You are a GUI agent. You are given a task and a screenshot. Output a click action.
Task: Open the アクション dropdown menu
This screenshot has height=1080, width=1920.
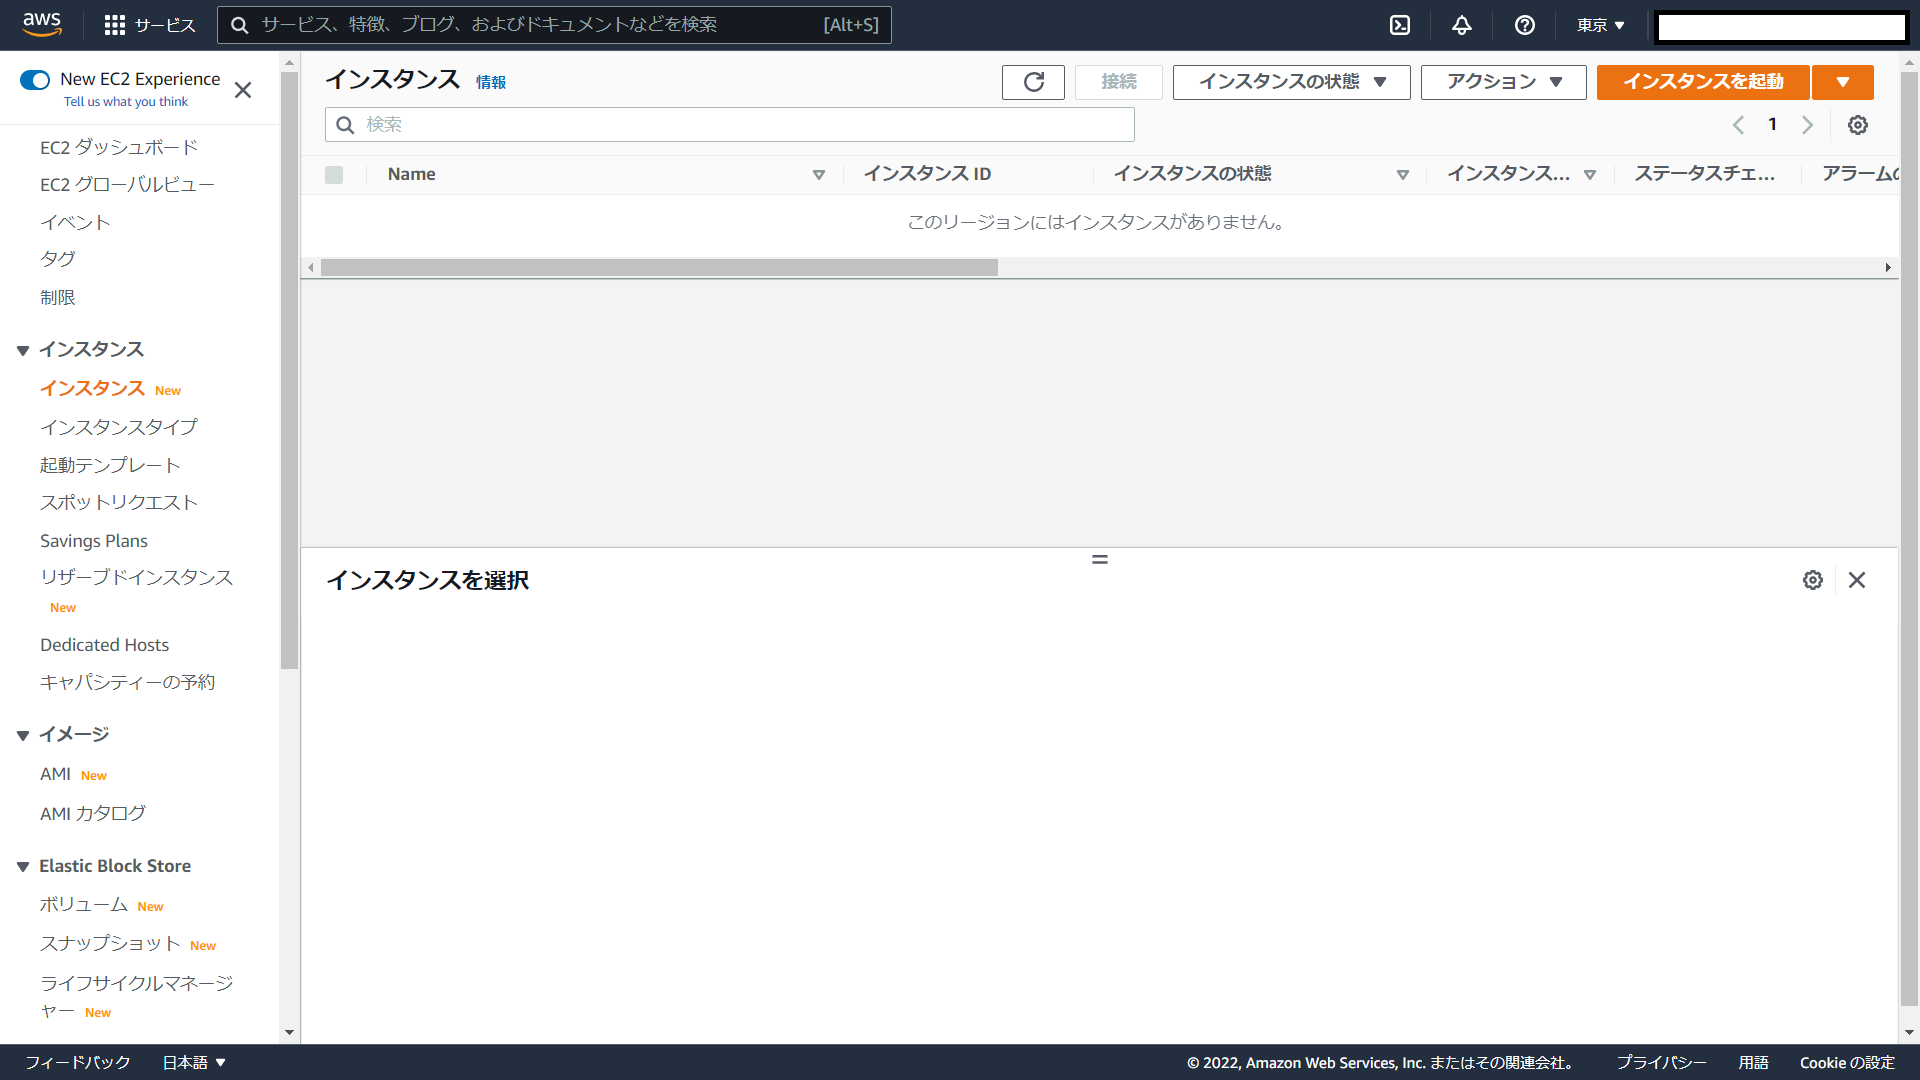point(1503,82)
